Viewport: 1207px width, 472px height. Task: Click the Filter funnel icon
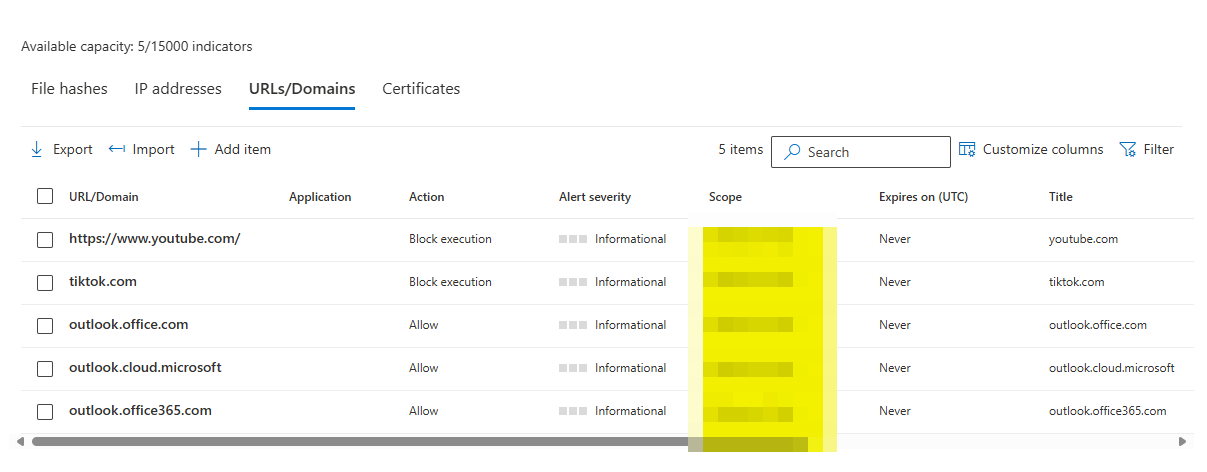coord(1127,149)
